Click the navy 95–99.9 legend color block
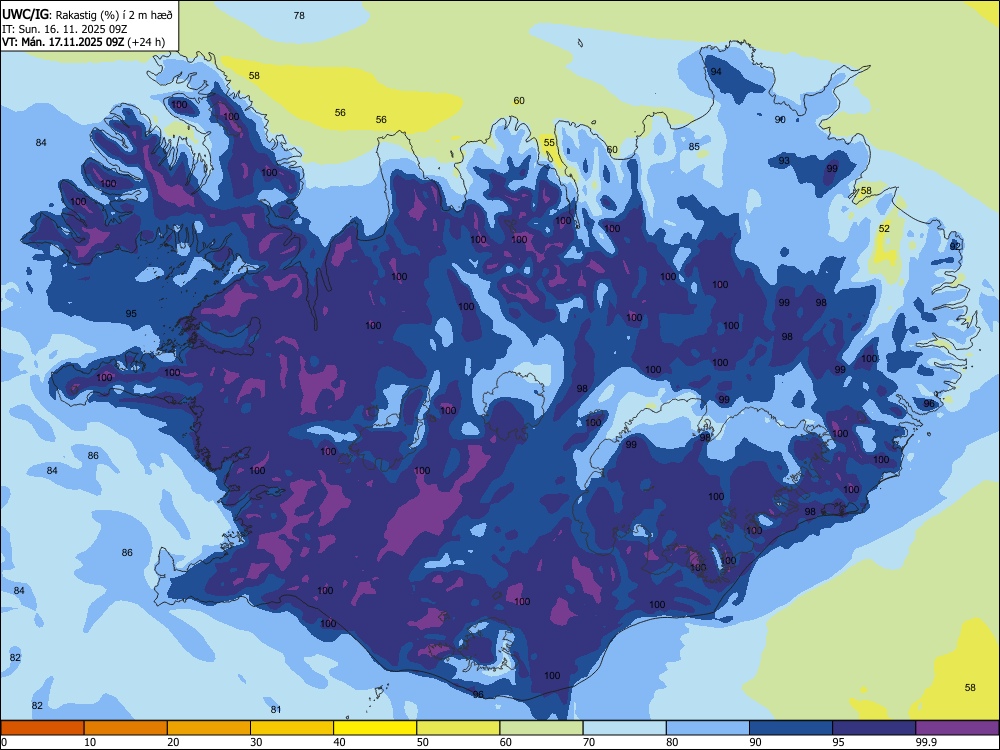 pos(874,728)
